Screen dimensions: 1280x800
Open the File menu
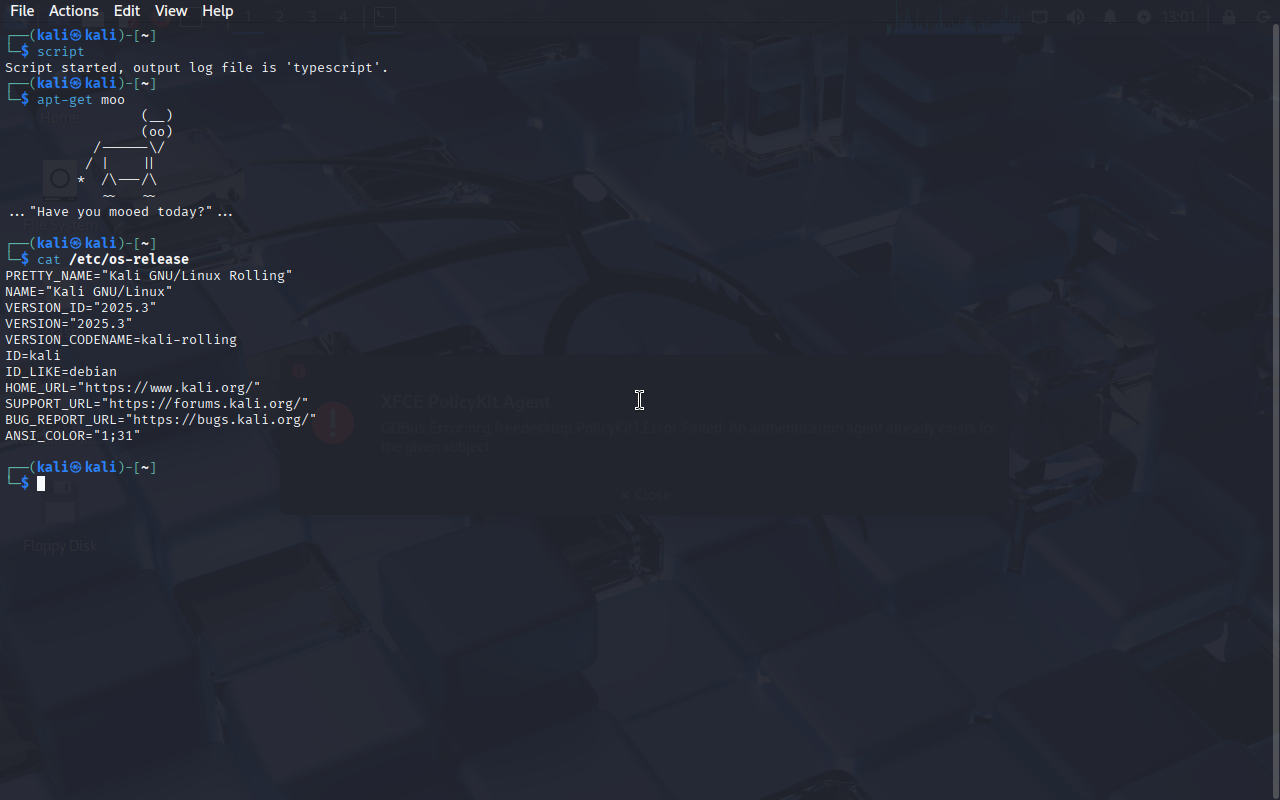[22, 11]
